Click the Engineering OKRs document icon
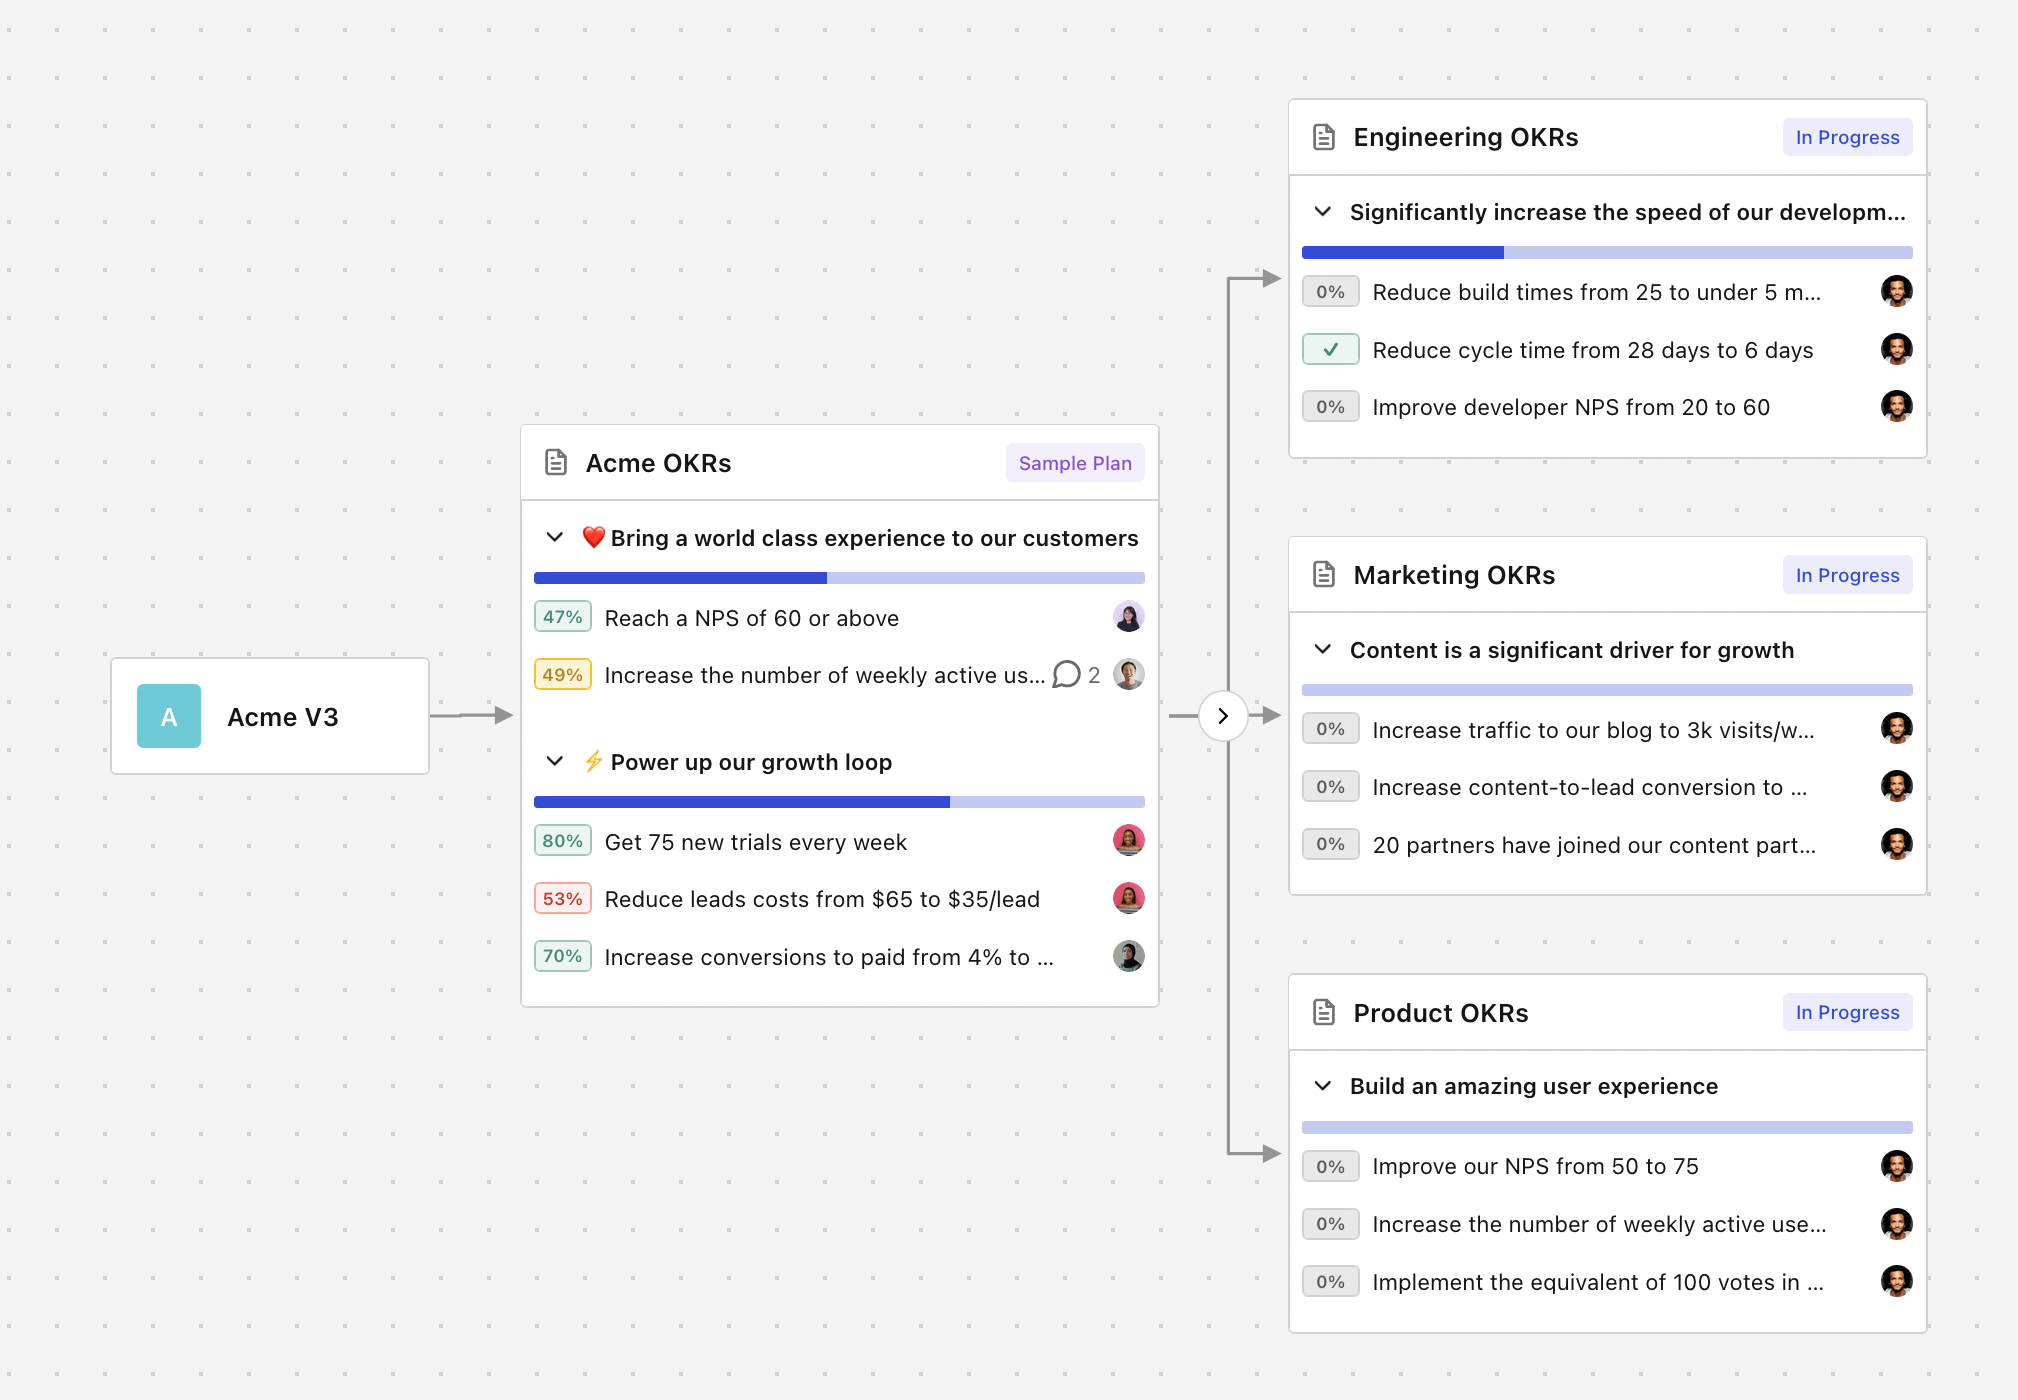Screen dimensions: 2018x1400 [1324, 137]
